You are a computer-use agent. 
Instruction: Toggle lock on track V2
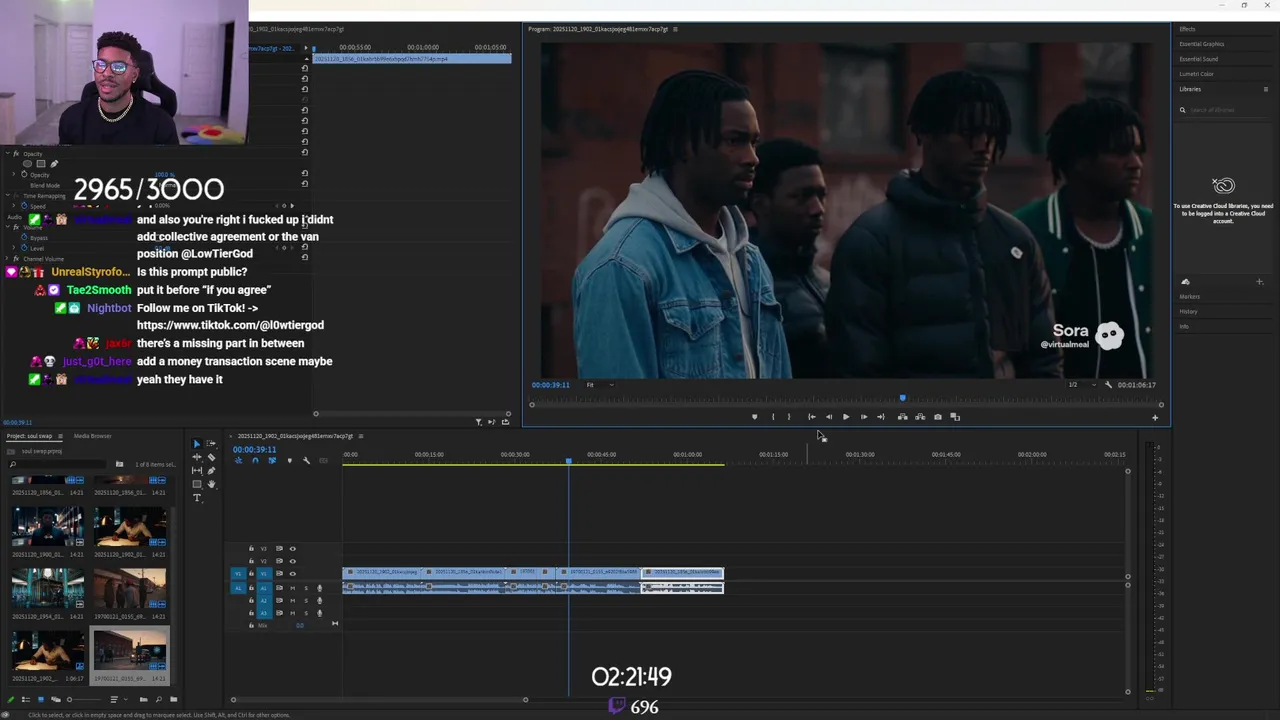click(x=251, y=561)
